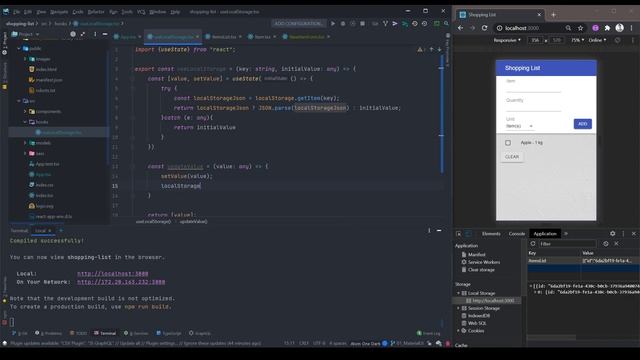This screenshot has width=640, height=360.
Task: Stop the running process in the IDE toolbar
Action: tap(362, 24)
